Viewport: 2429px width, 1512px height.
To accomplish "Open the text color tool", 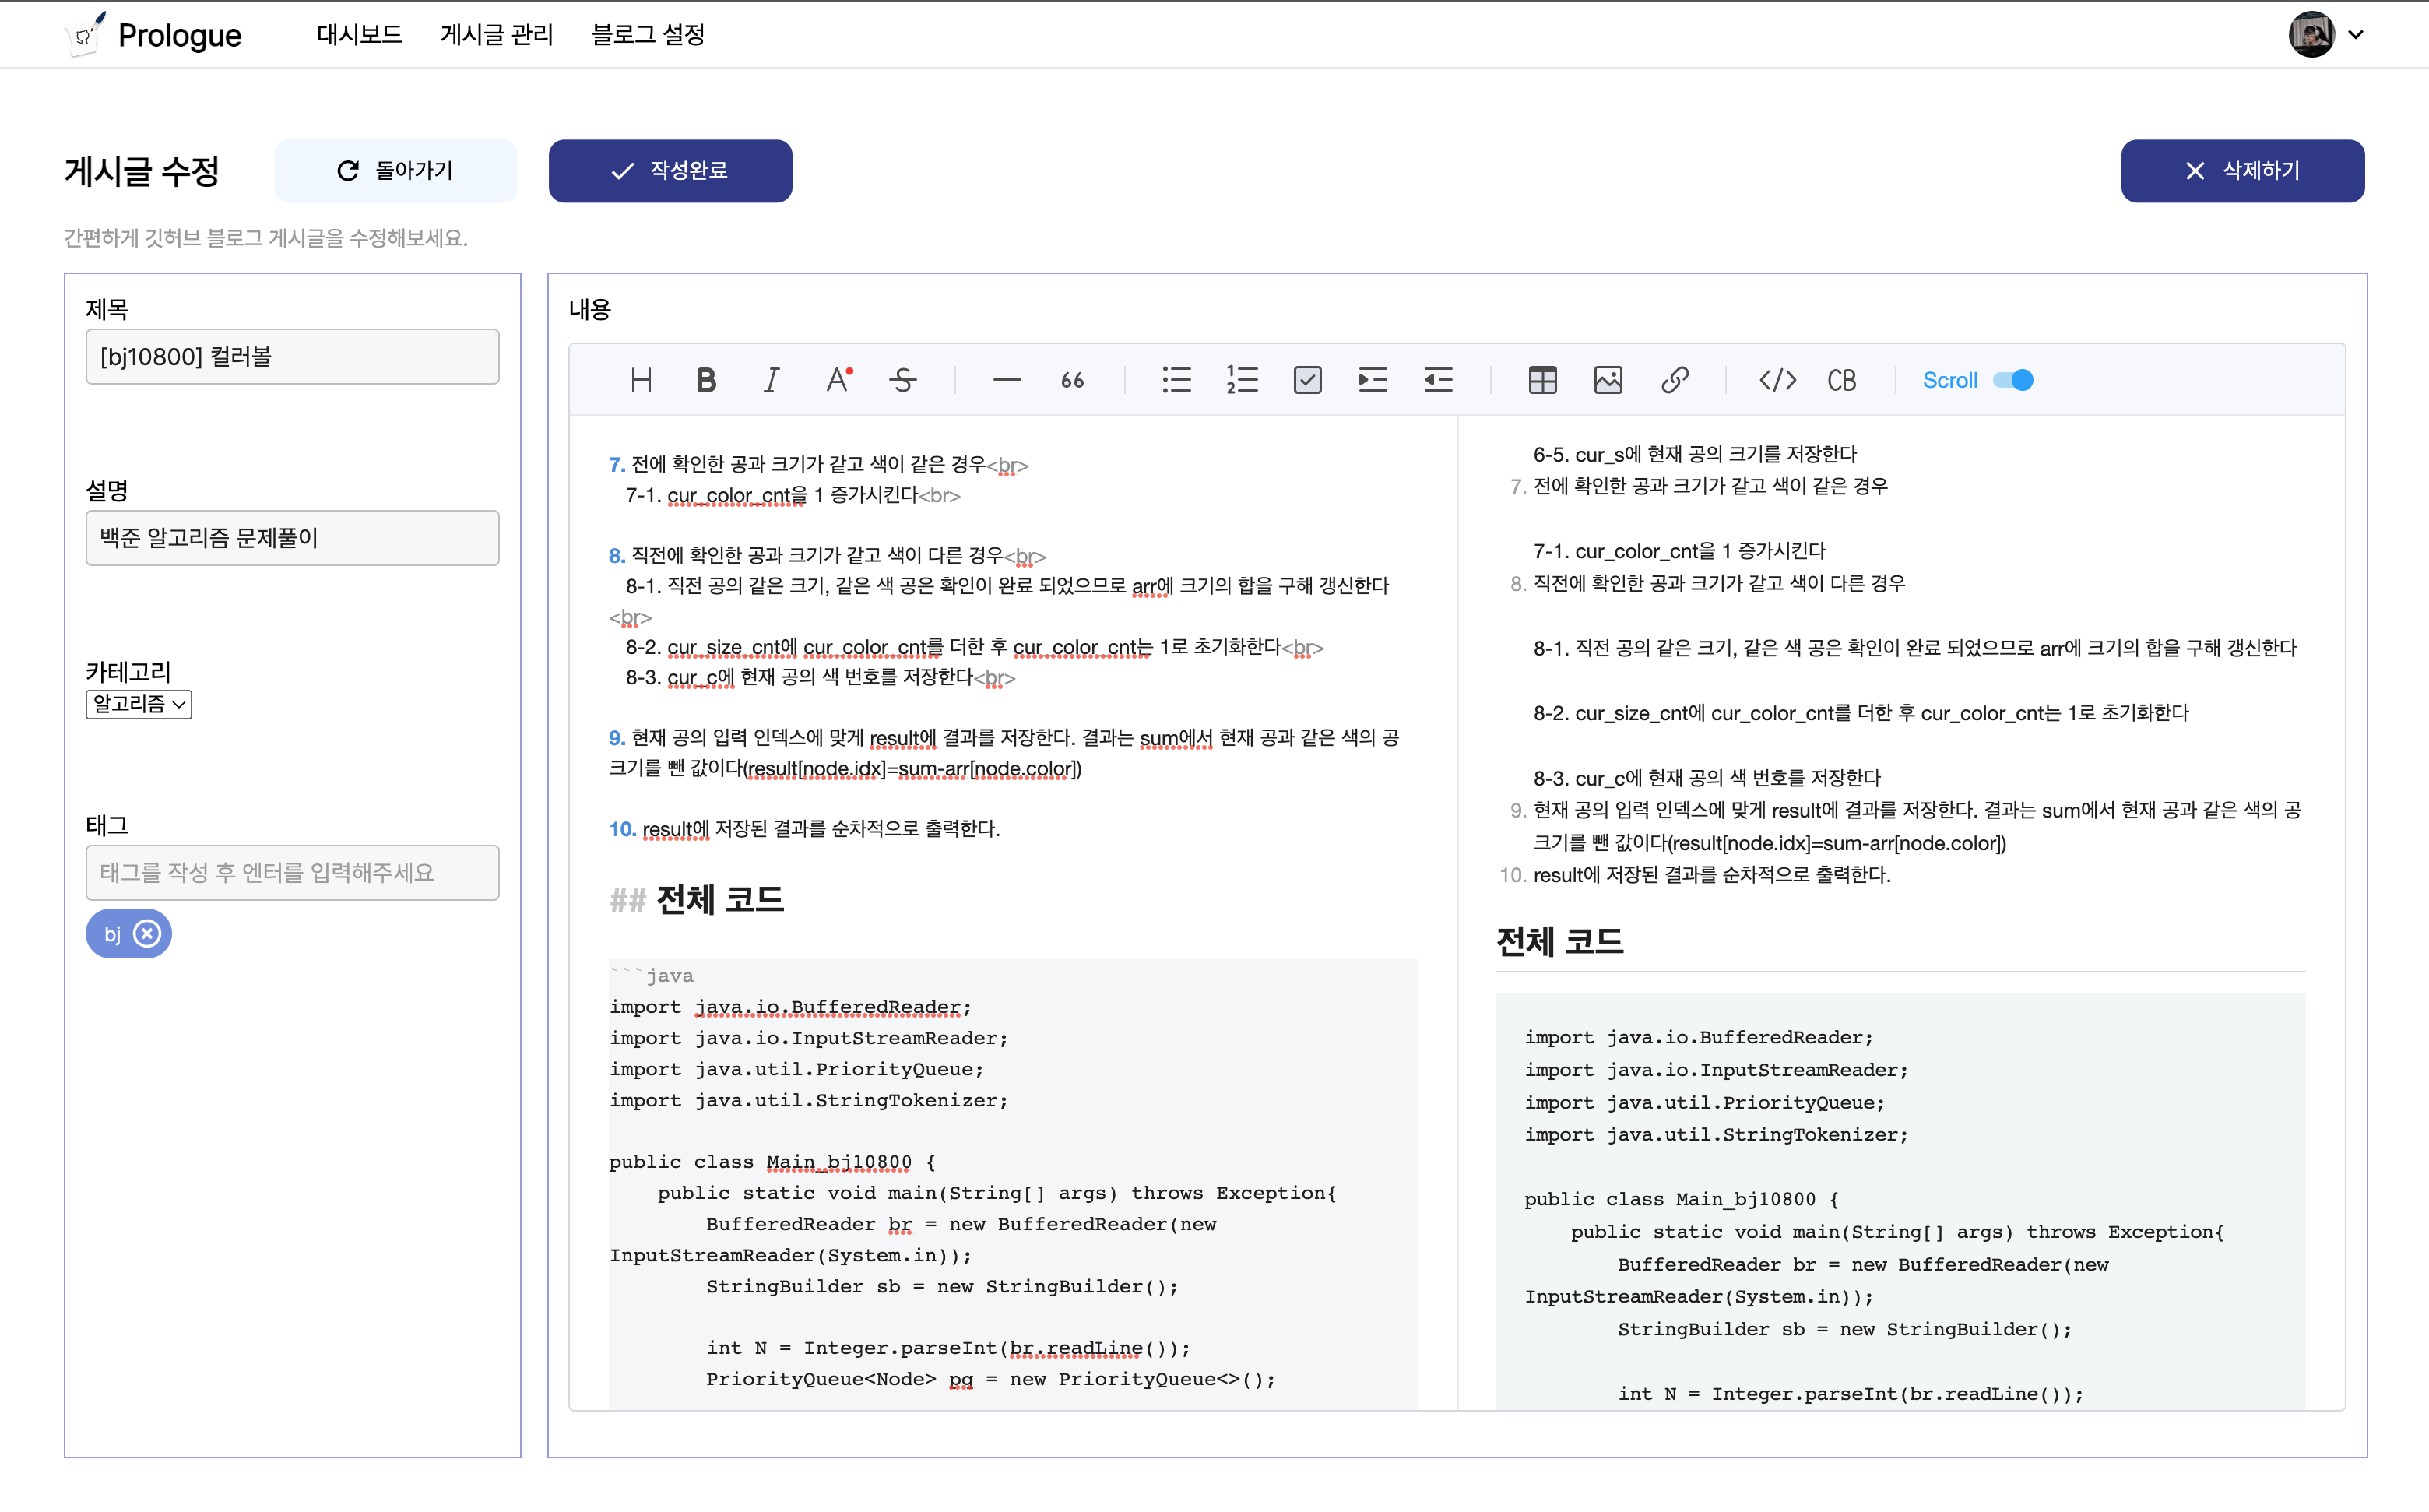I will coord(838,380).
